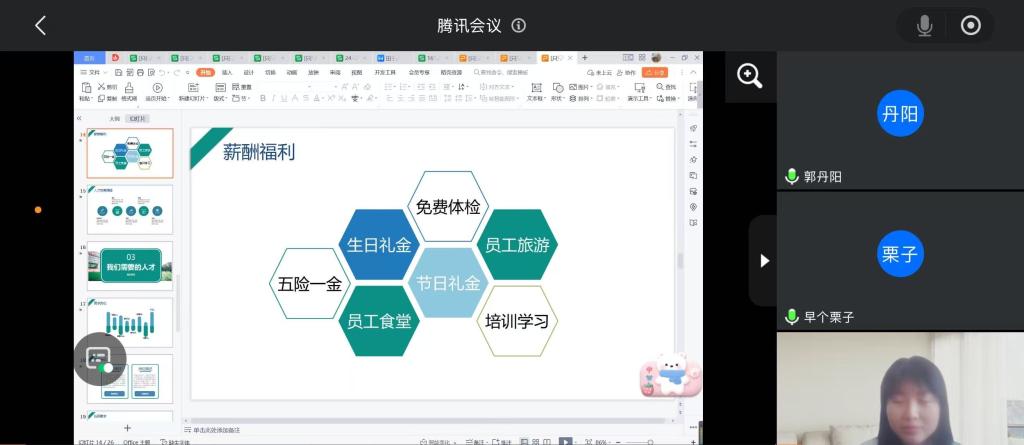The image size is (1024, 445).
Task: Open meeting info icon beside 腾讯会议 title
Action: [519, 26]
